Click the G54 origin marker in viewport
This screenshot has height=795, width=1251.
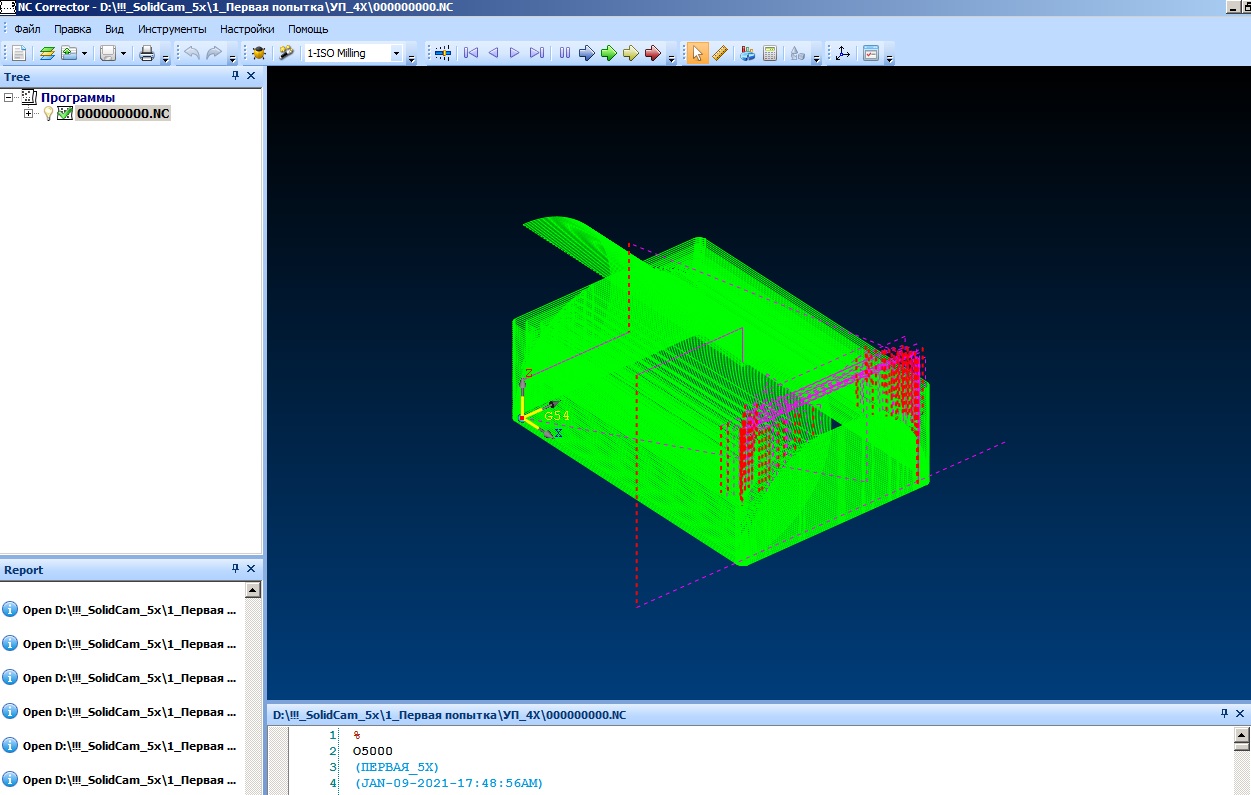[x=556, y=416]
